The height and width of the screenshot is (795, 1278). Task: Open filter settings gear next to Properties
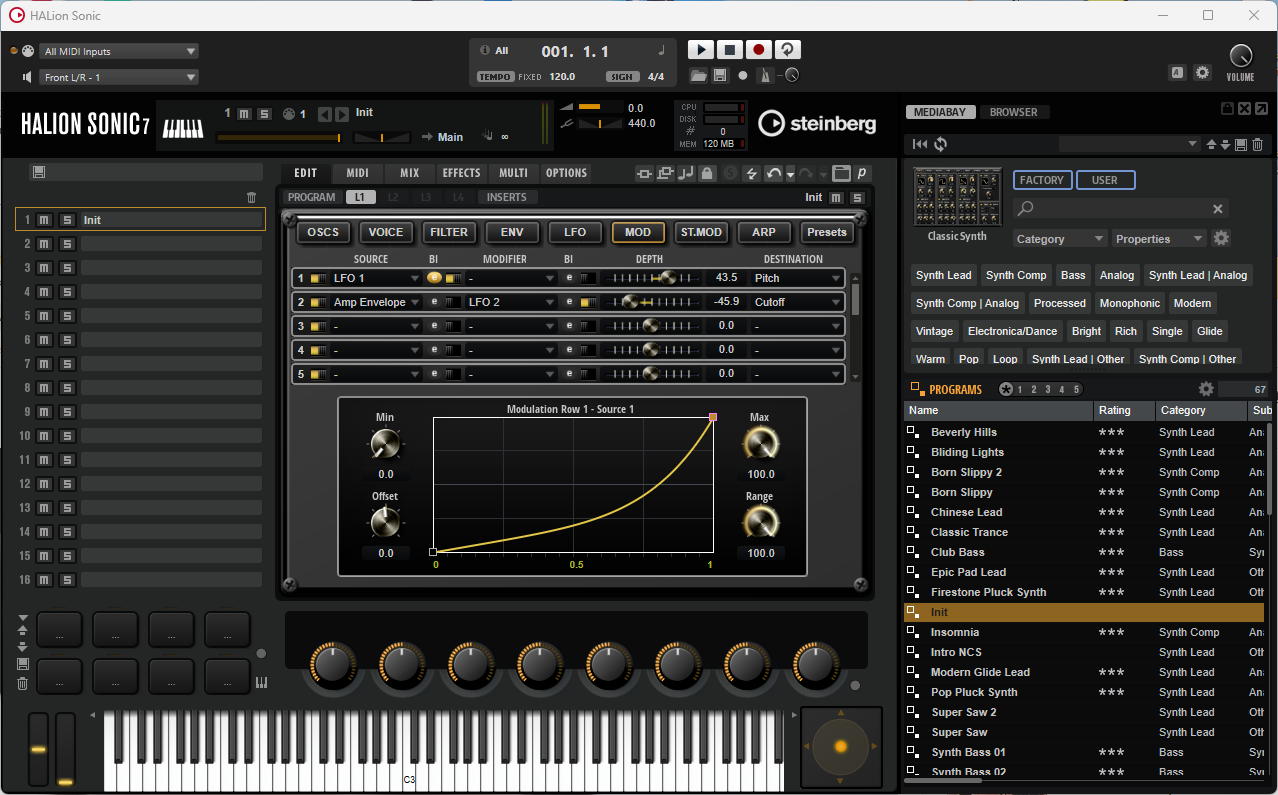1221,238
